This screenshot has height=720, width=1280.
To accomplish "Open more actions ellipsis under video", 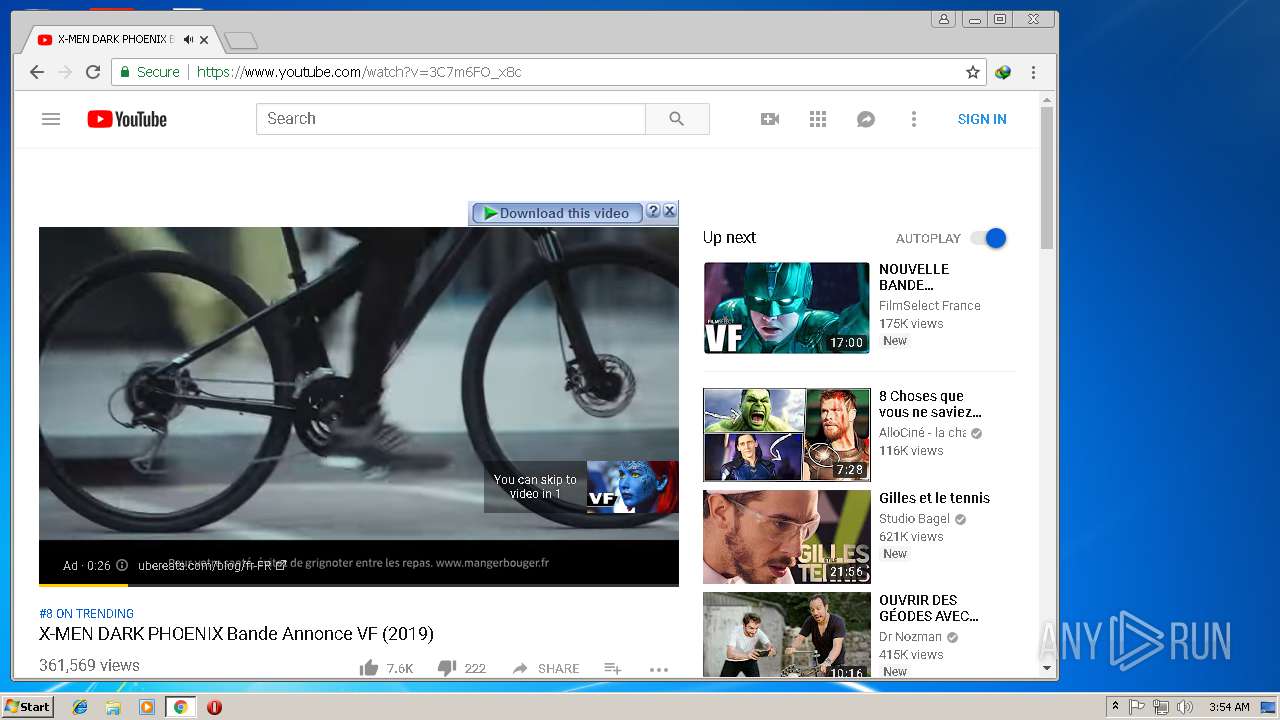I will coord(658,669).
